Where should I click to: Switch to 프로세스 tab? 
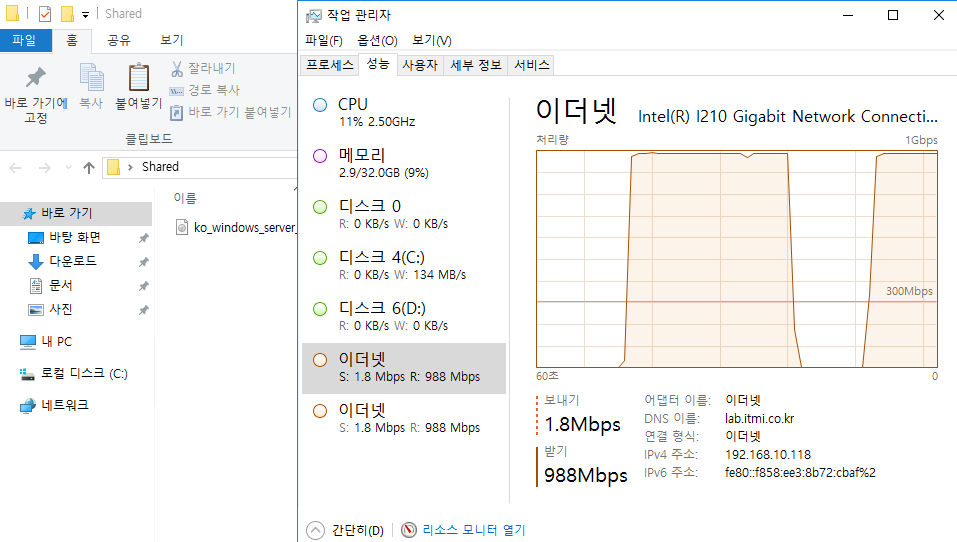[x=330, y=65]
